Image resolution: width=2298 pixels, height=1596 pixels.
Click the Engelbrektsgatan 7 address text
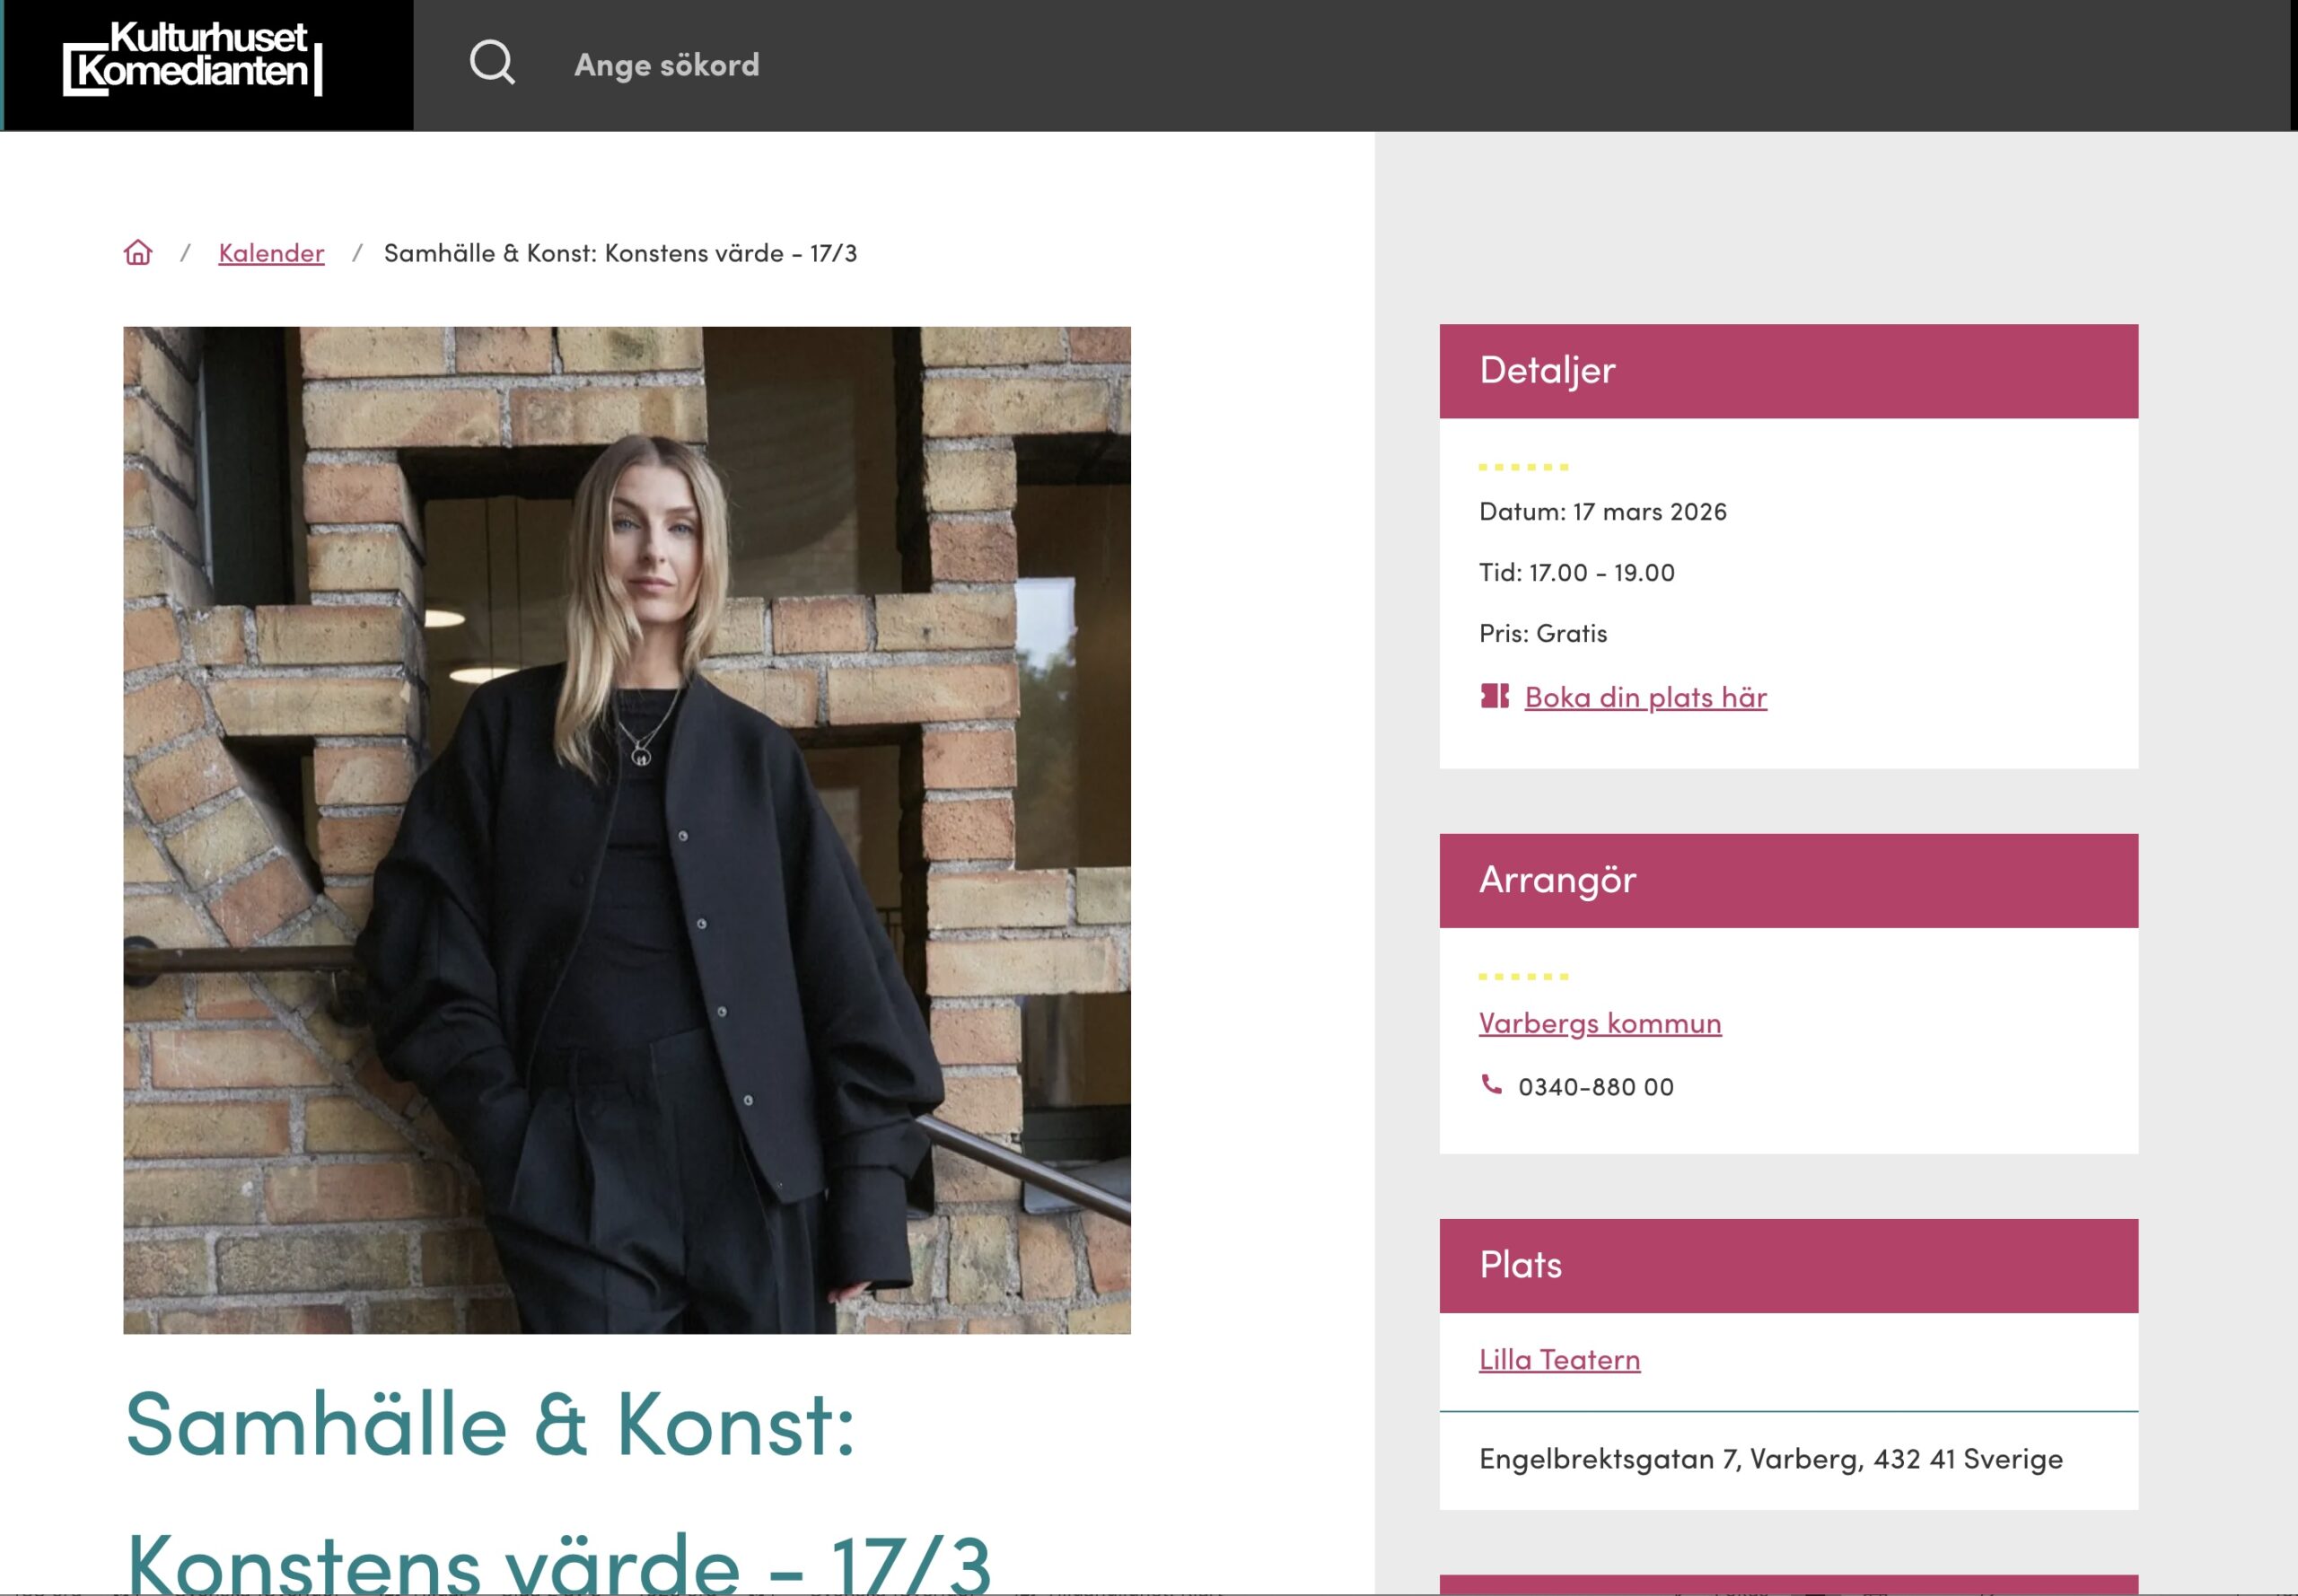(1771, 1459)
